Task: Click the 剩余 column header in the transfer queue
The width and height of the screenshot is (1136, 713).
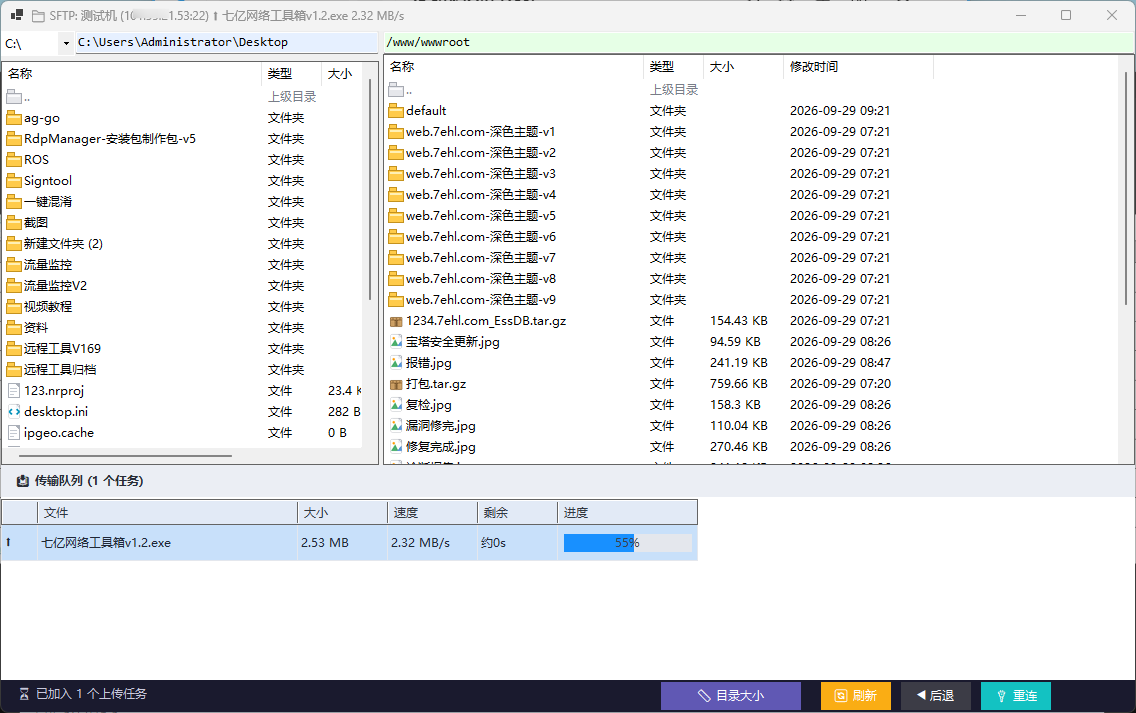Action: pyautogui.click(x=517, y=513)
